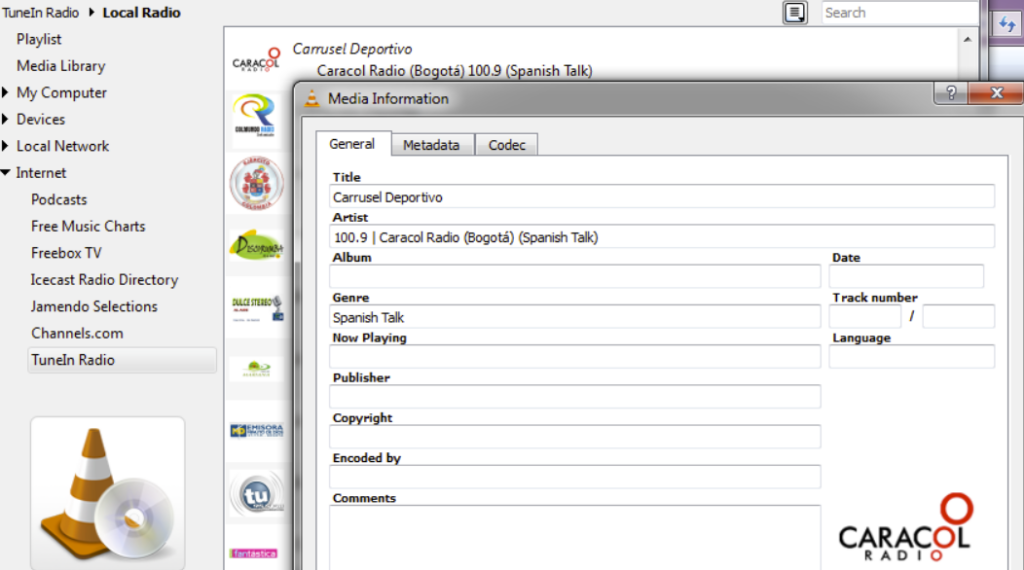Click the VLC cone icon in Media Information title
The image size is (1024, 570).
coord(312,98)
